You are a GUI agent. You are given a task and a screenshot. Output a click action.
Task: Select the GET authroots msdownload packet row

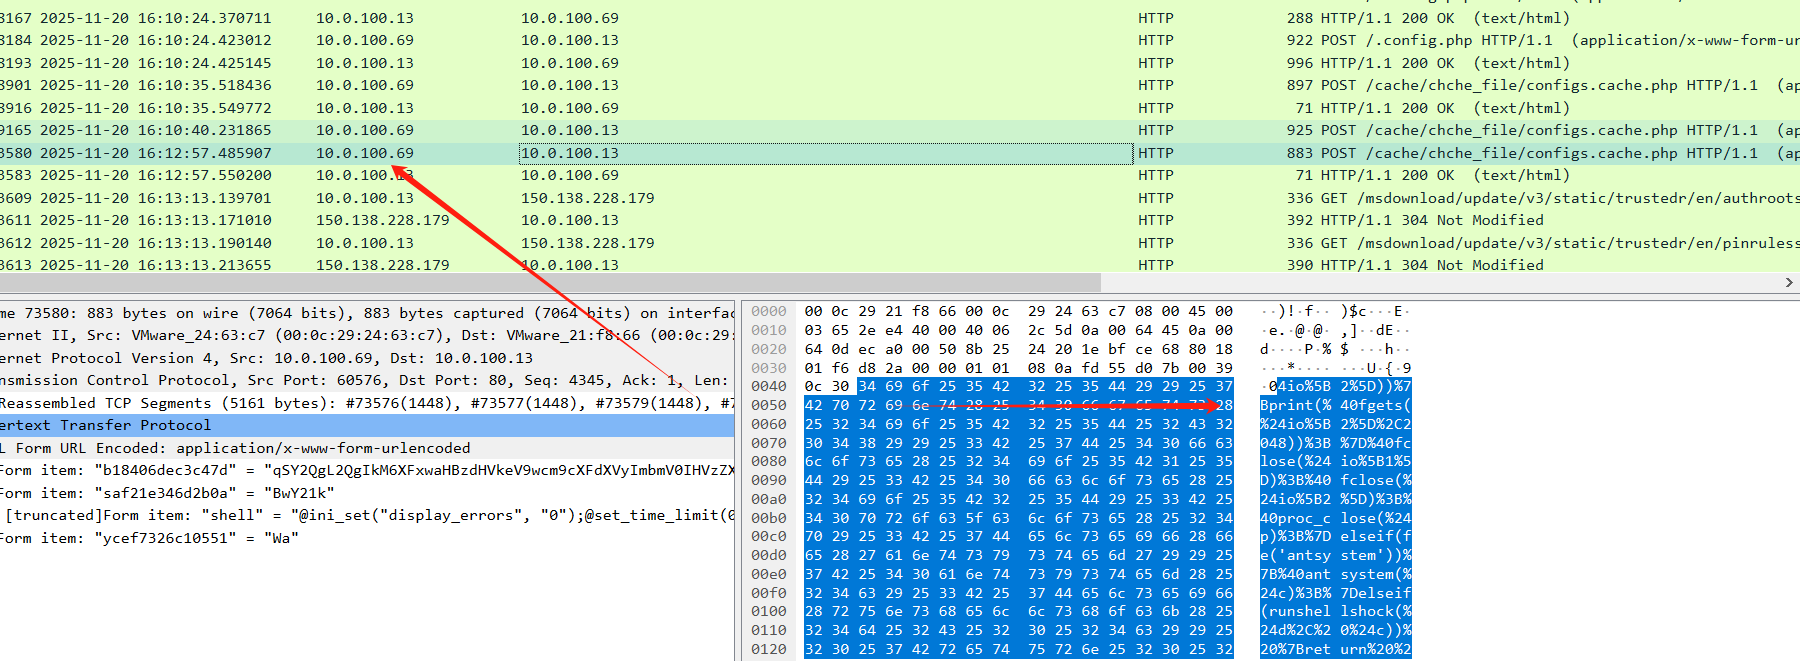pos(700,198)
